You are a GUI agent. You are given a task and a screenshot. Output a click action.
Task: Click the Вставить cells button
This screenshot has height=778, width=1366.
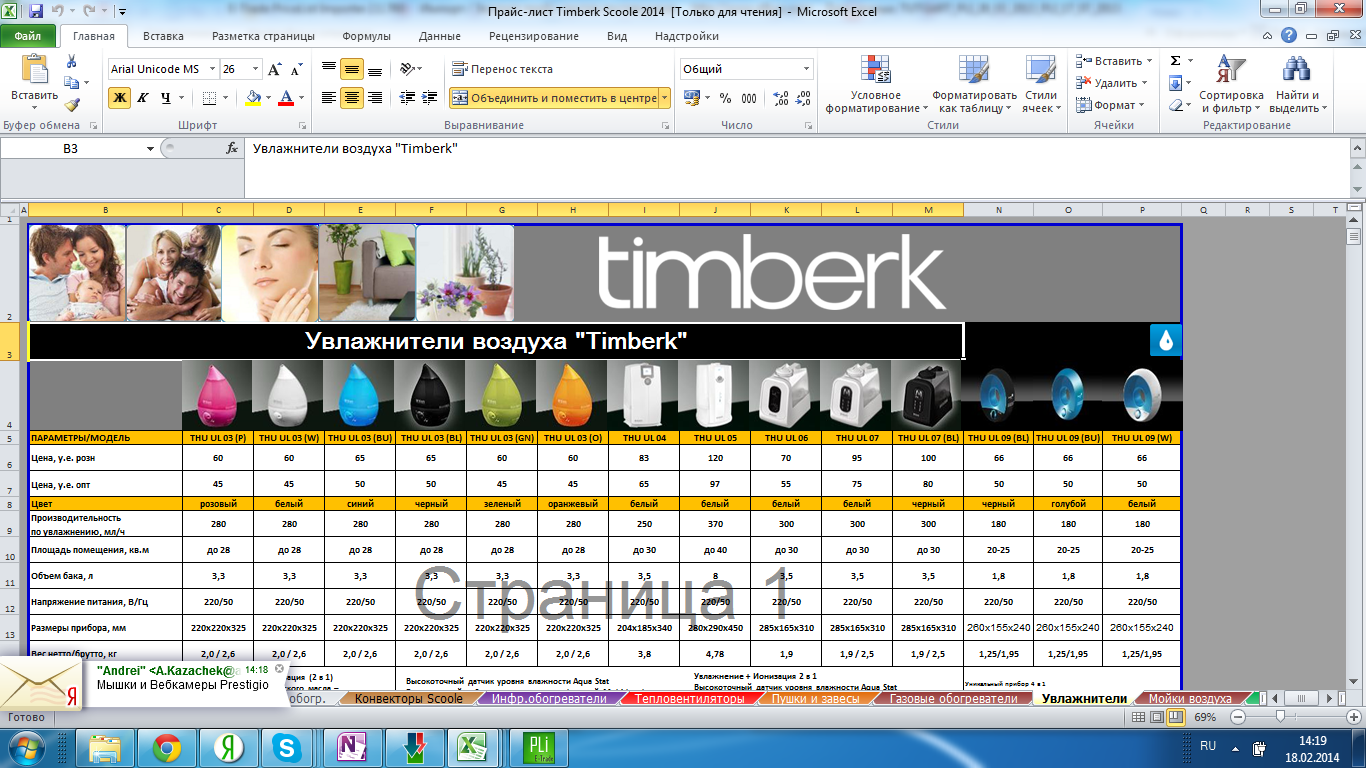pos(1114,61)
